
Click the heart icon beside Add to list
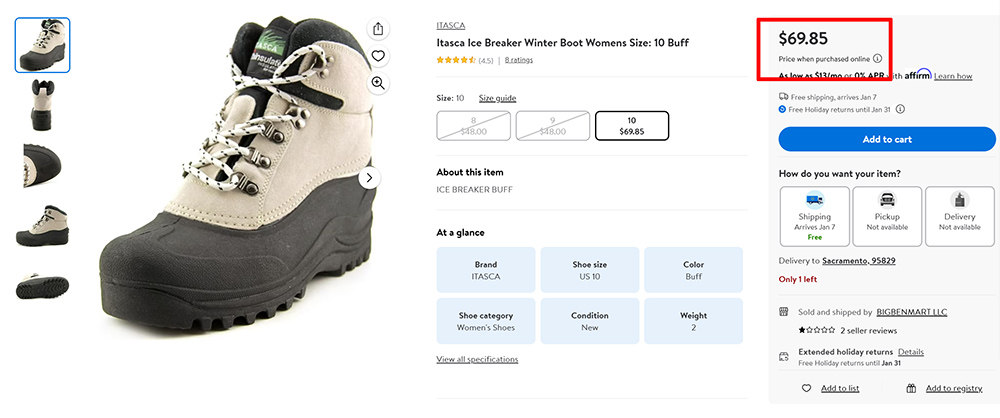[806, 388]
